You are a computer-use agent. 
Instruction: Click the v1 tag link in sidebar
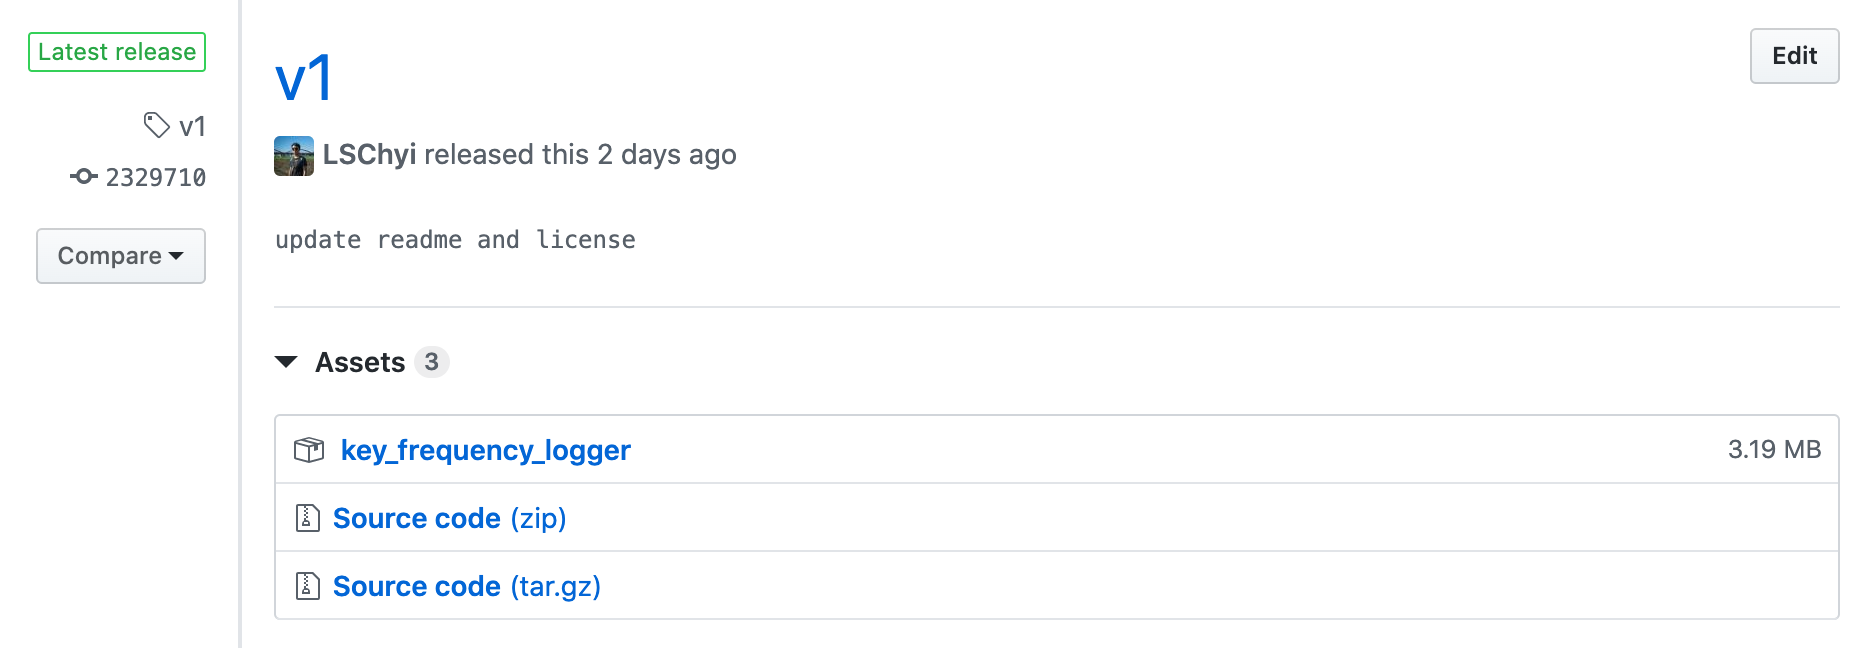point(192,126)
